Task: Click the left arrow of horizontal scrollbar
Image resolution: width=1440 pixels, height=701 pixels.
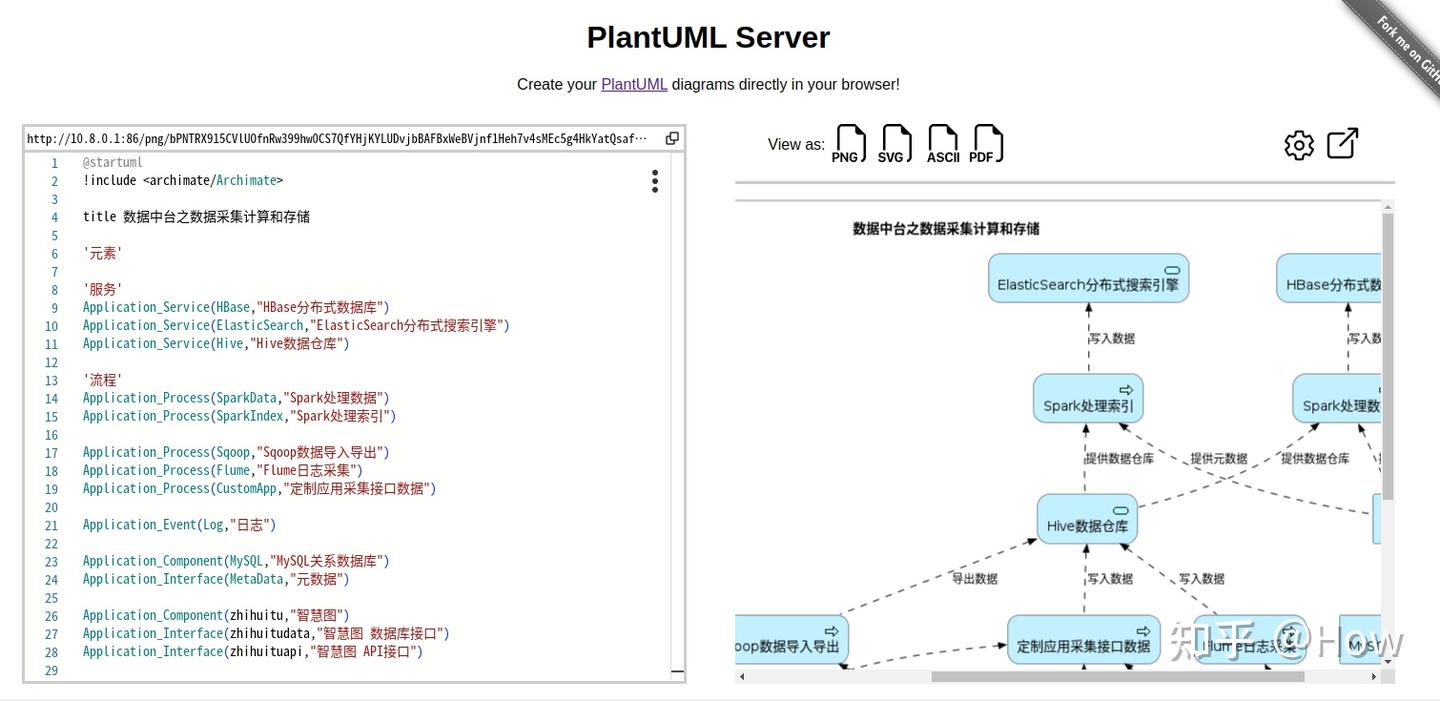Action: coord(742,677)
